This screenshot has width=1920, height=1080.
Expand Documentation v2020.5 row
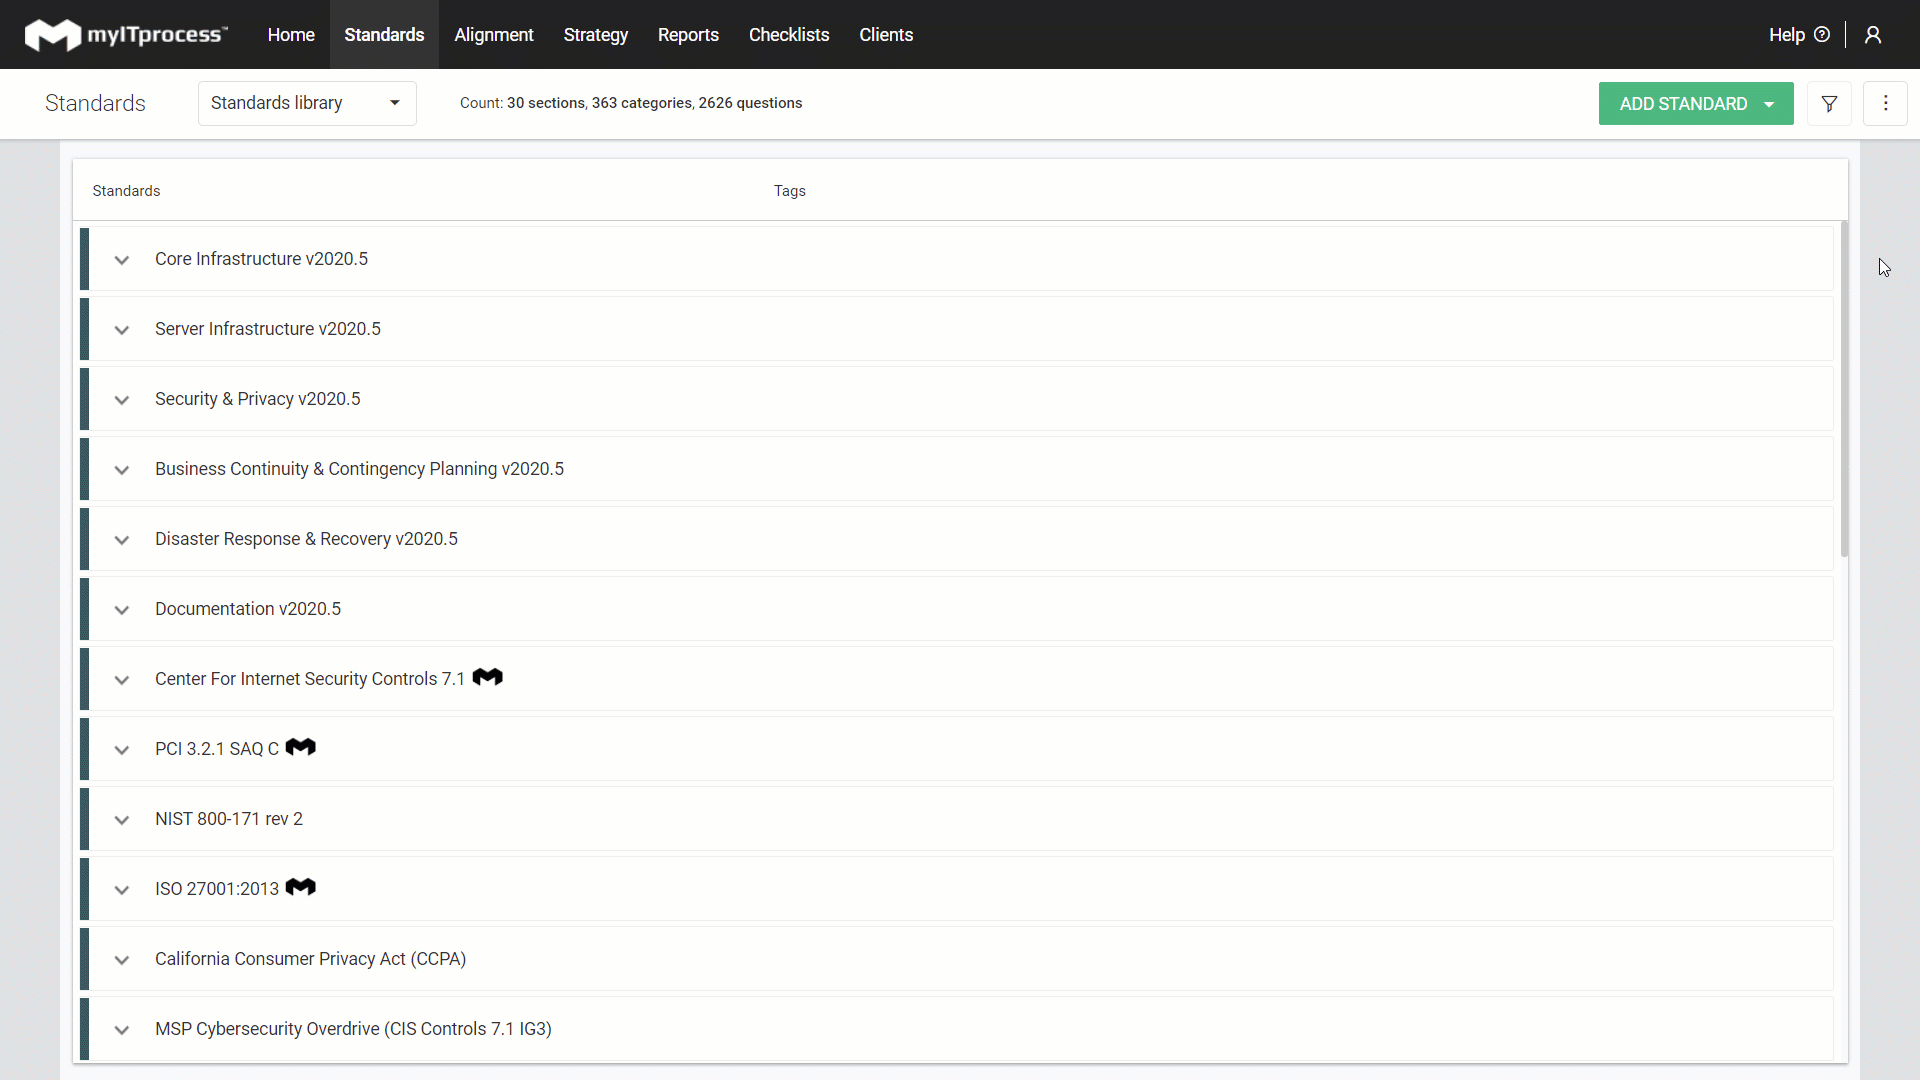coord(121,610)
